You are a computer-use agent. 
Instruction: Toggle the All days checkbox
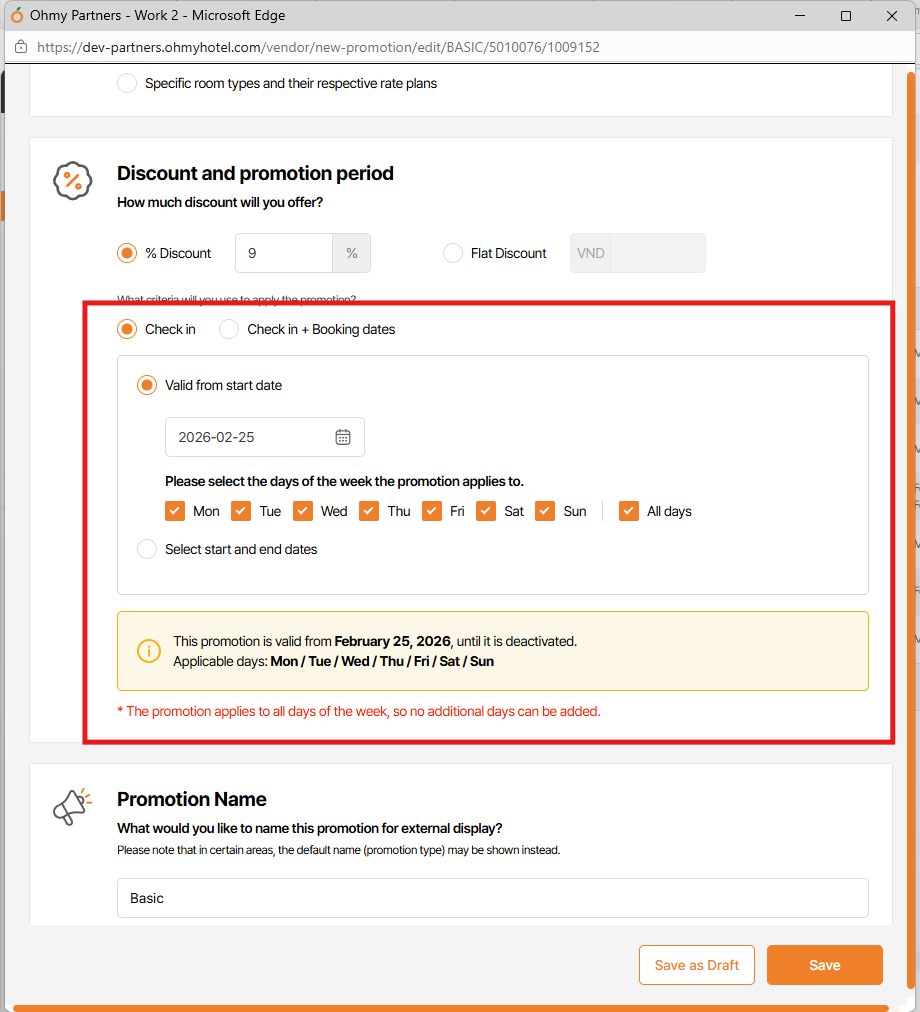coord(629,511)
